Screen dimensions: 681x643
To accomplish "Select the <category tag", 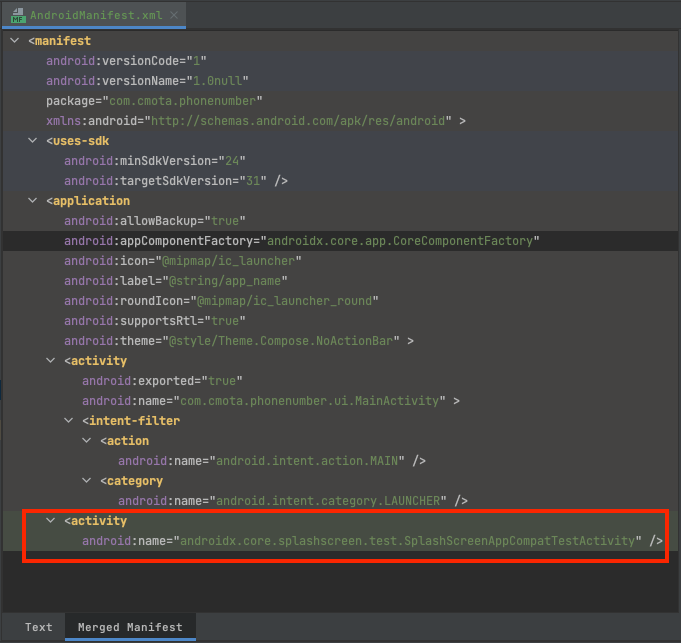I will pyautogui.click(x=132, y=480).
